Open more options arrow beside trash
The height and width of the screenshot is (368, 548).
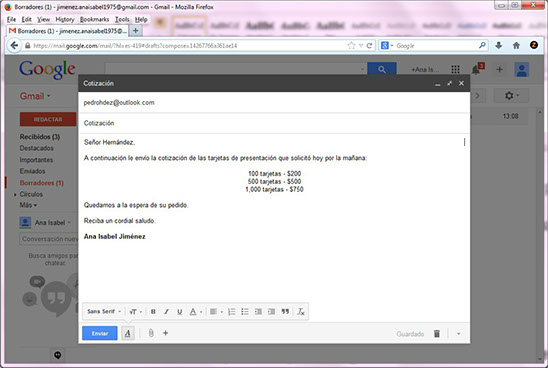point(459,333)
